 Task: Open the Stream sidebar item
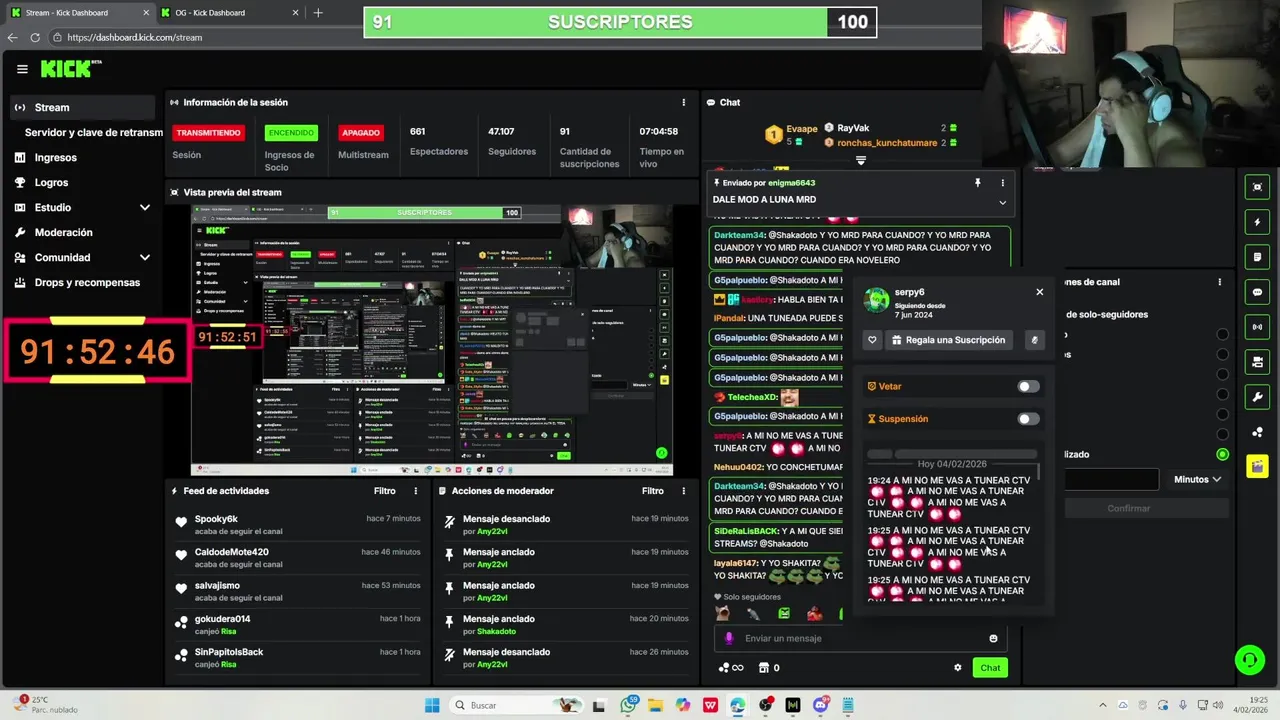point(84,107)
